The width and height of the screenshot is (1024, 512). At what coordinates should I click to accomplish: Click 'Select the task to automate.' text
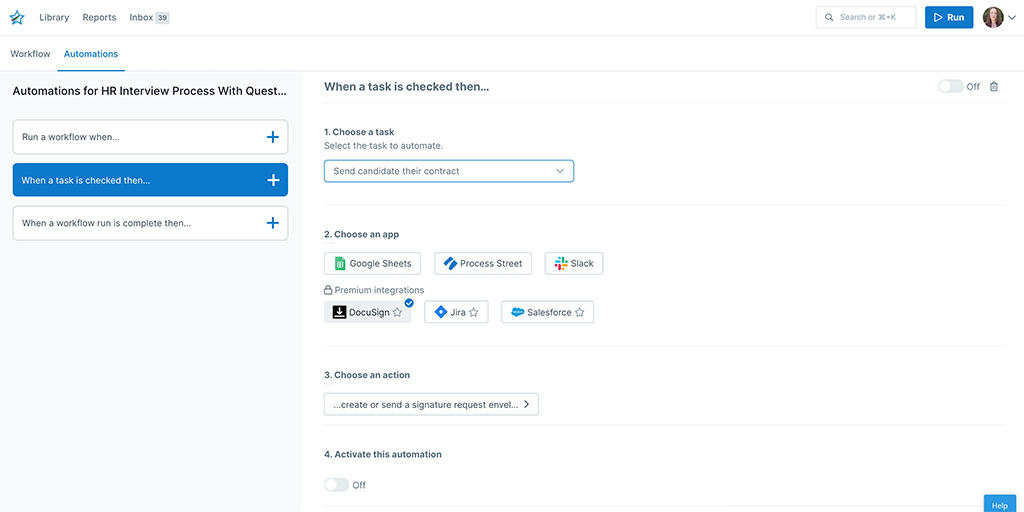pos(383,146)
